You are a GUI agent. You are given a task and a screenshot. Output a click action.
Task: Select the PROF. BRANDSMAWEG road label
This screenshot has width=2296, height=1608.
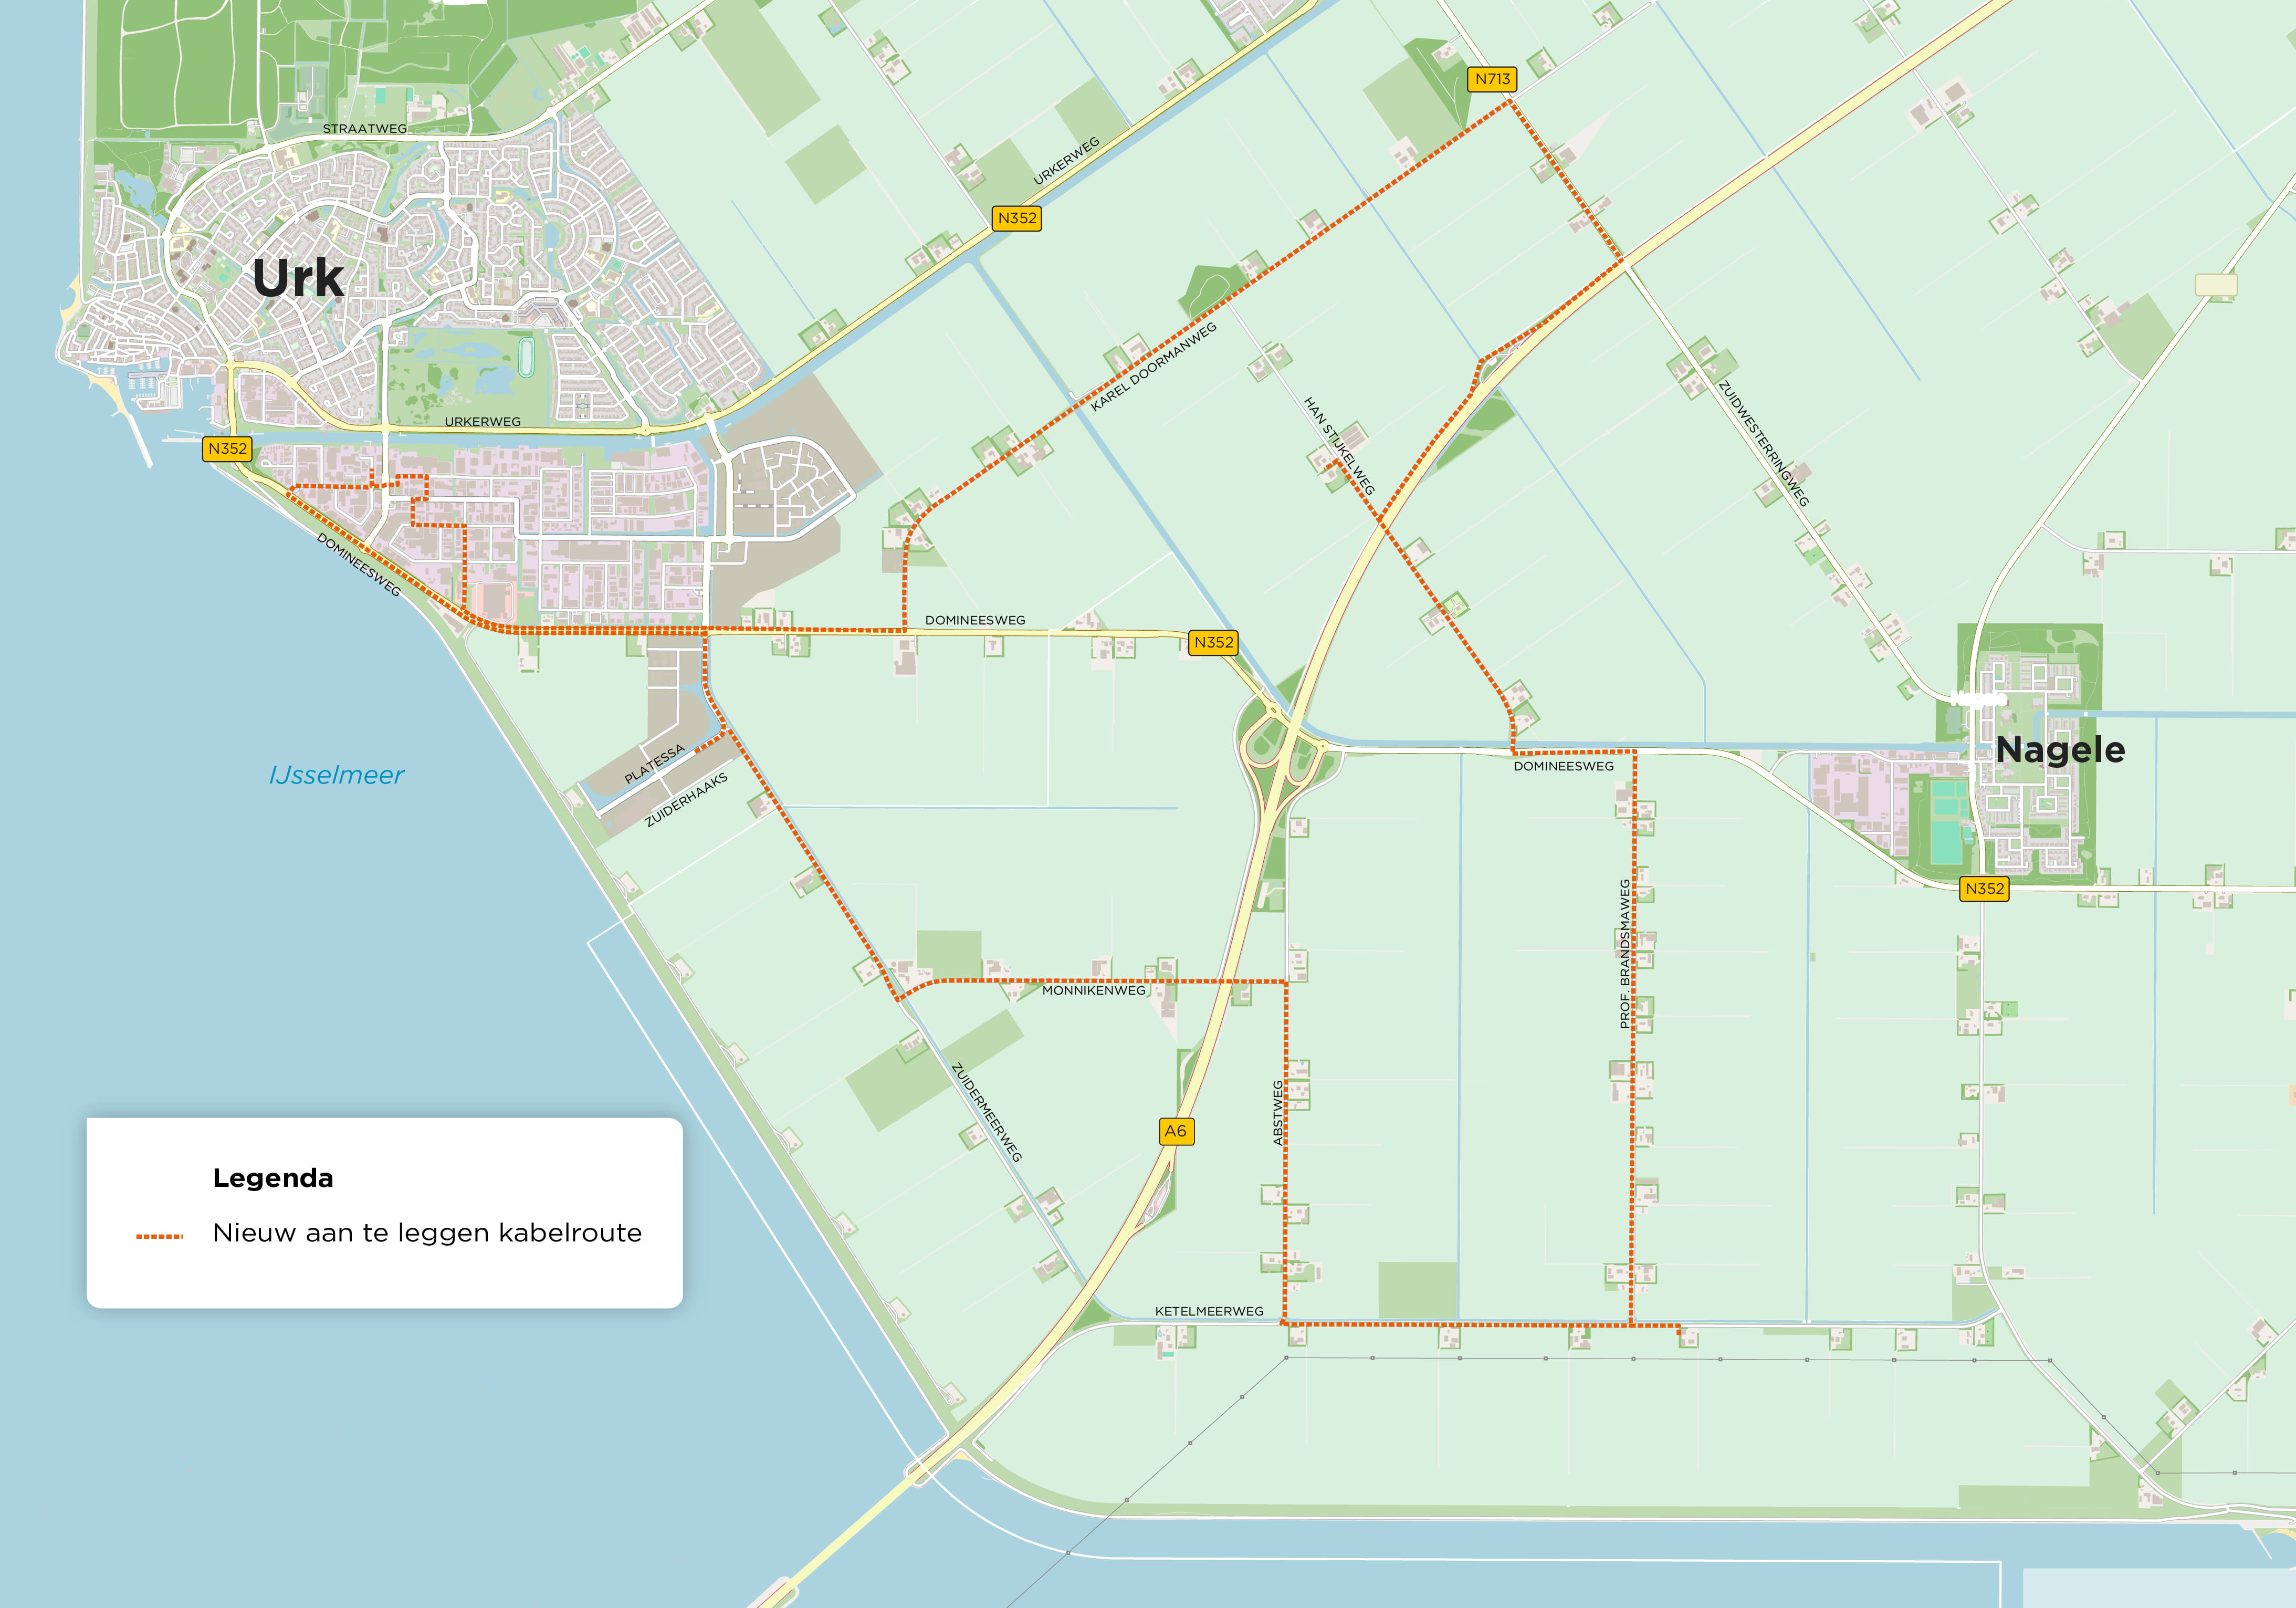[x=1625, y=953]
